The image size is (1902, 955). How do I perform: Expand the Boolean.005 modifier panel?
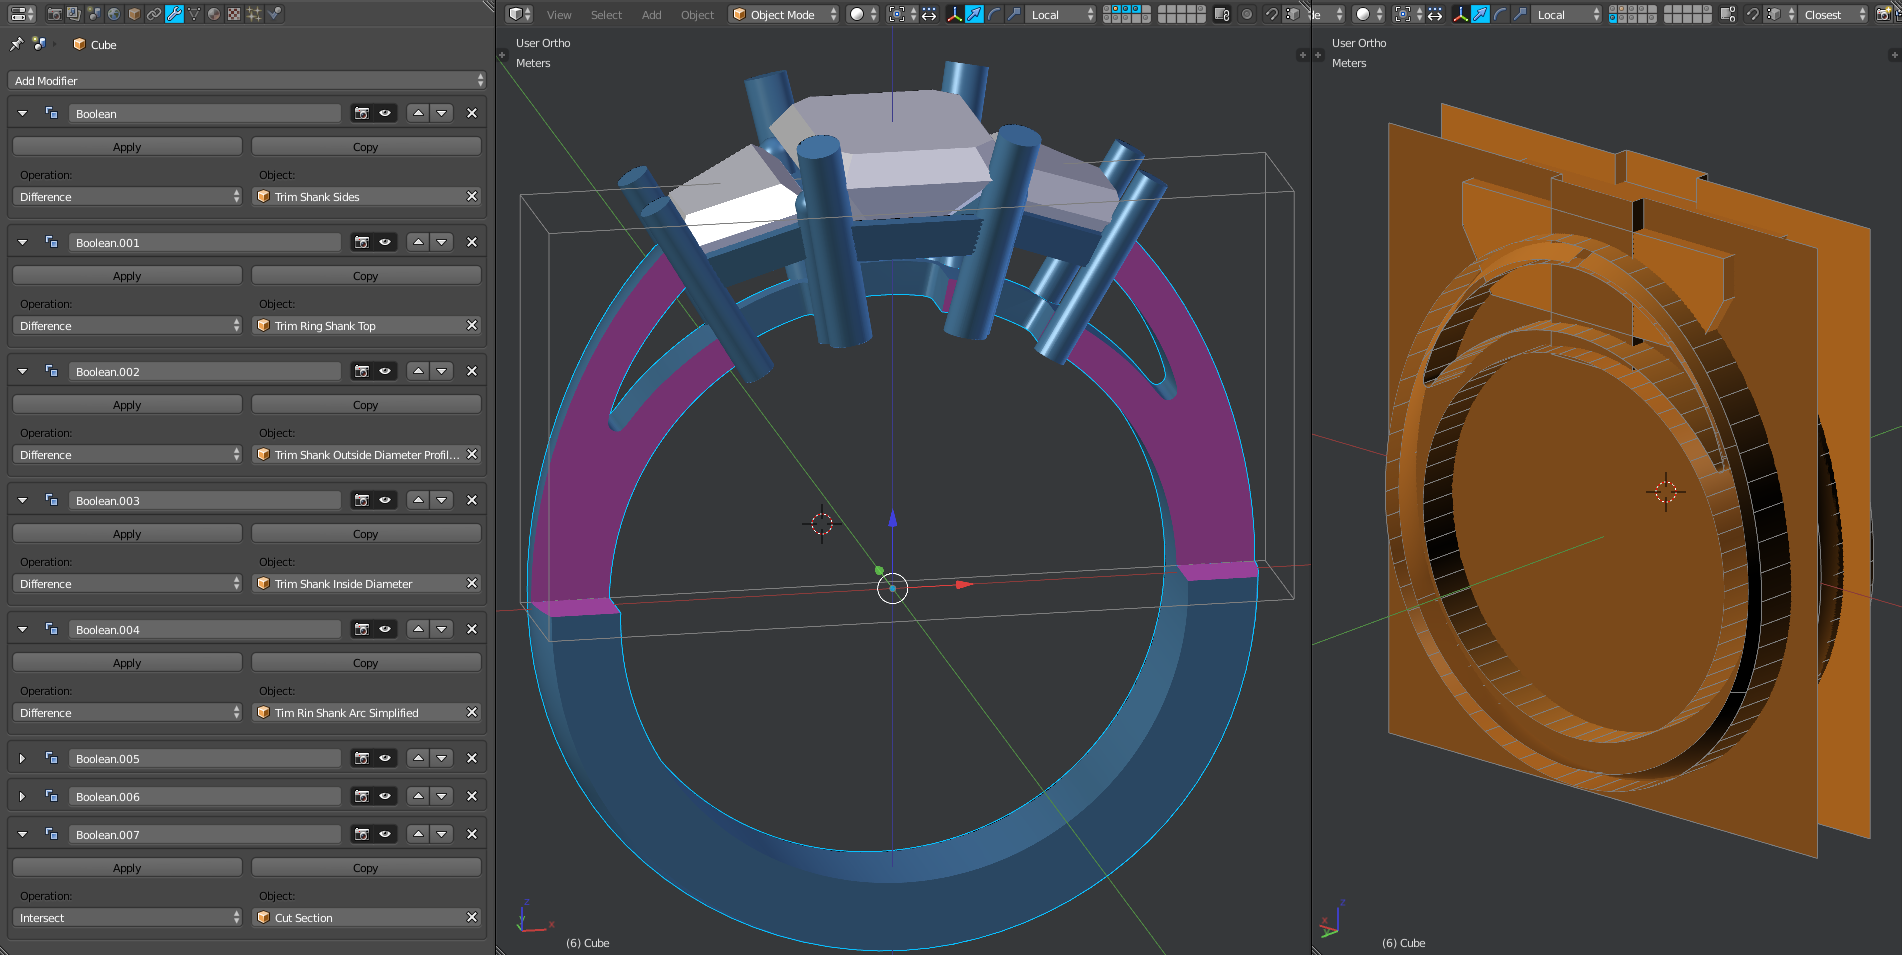[x=22, y=758]
